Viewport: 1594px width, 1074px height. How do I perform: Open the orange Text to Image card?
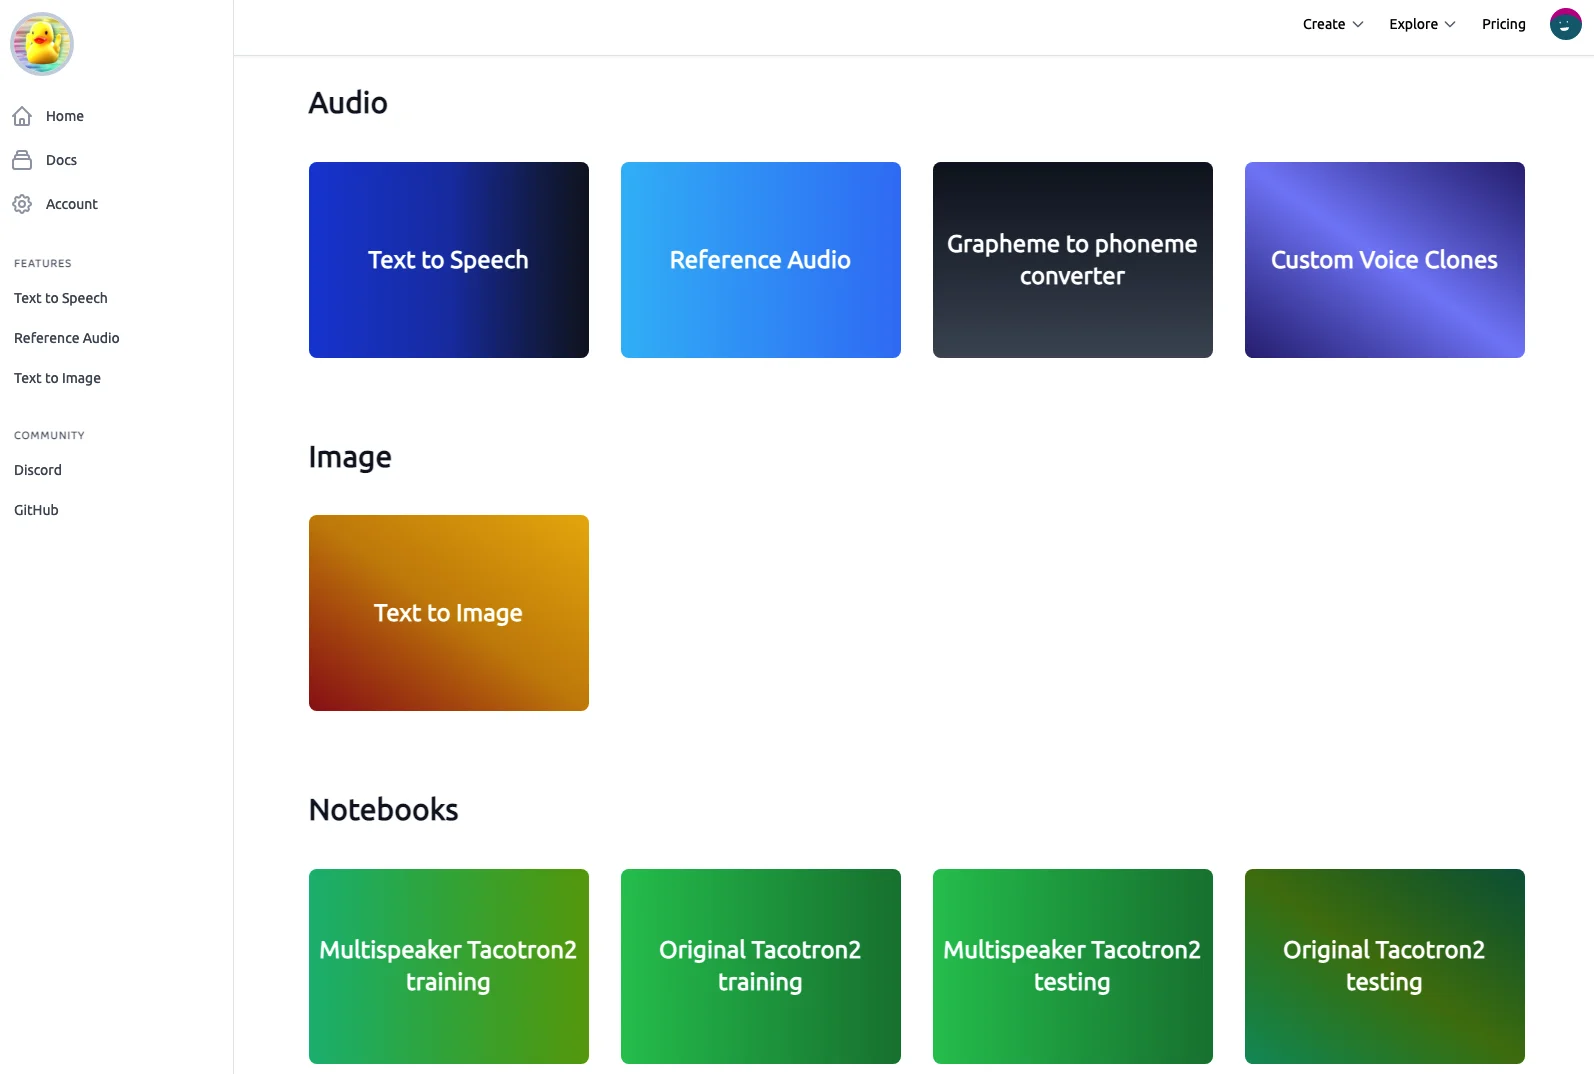[449, 613]
